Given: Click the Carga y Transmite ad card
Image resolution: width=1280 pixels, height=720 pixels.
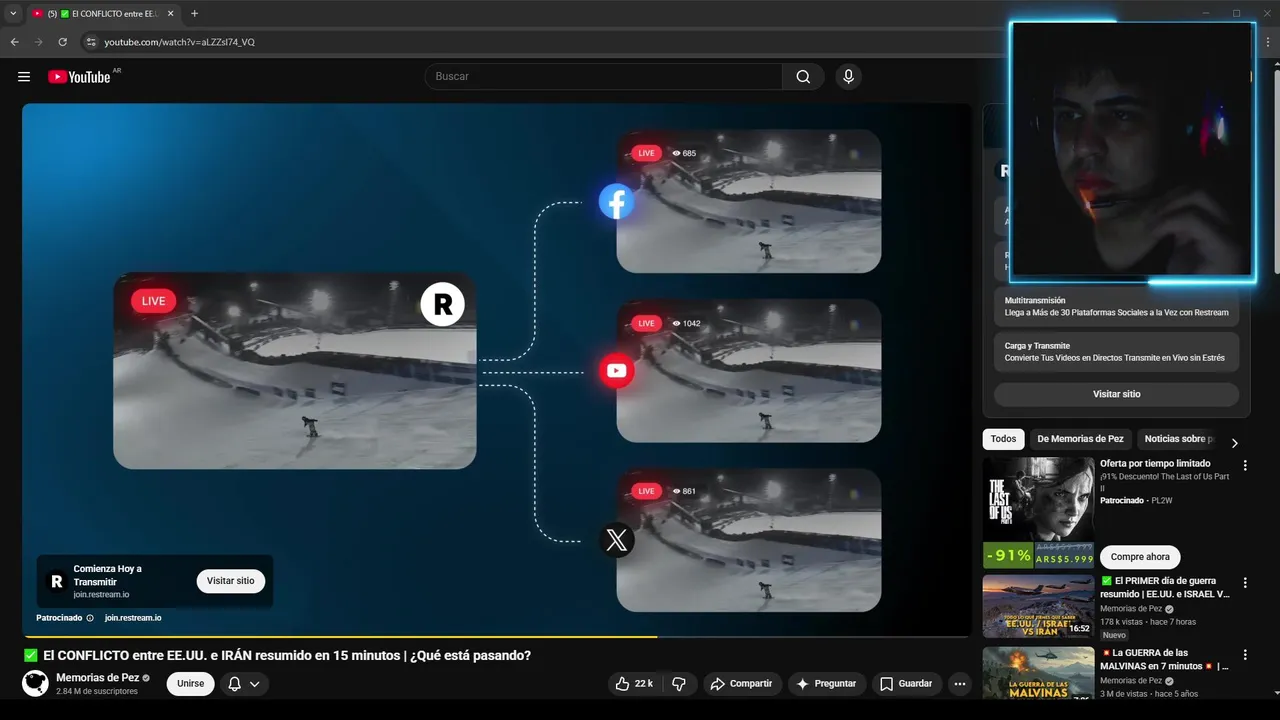Looking at the screenshot, I should 1116,352.
